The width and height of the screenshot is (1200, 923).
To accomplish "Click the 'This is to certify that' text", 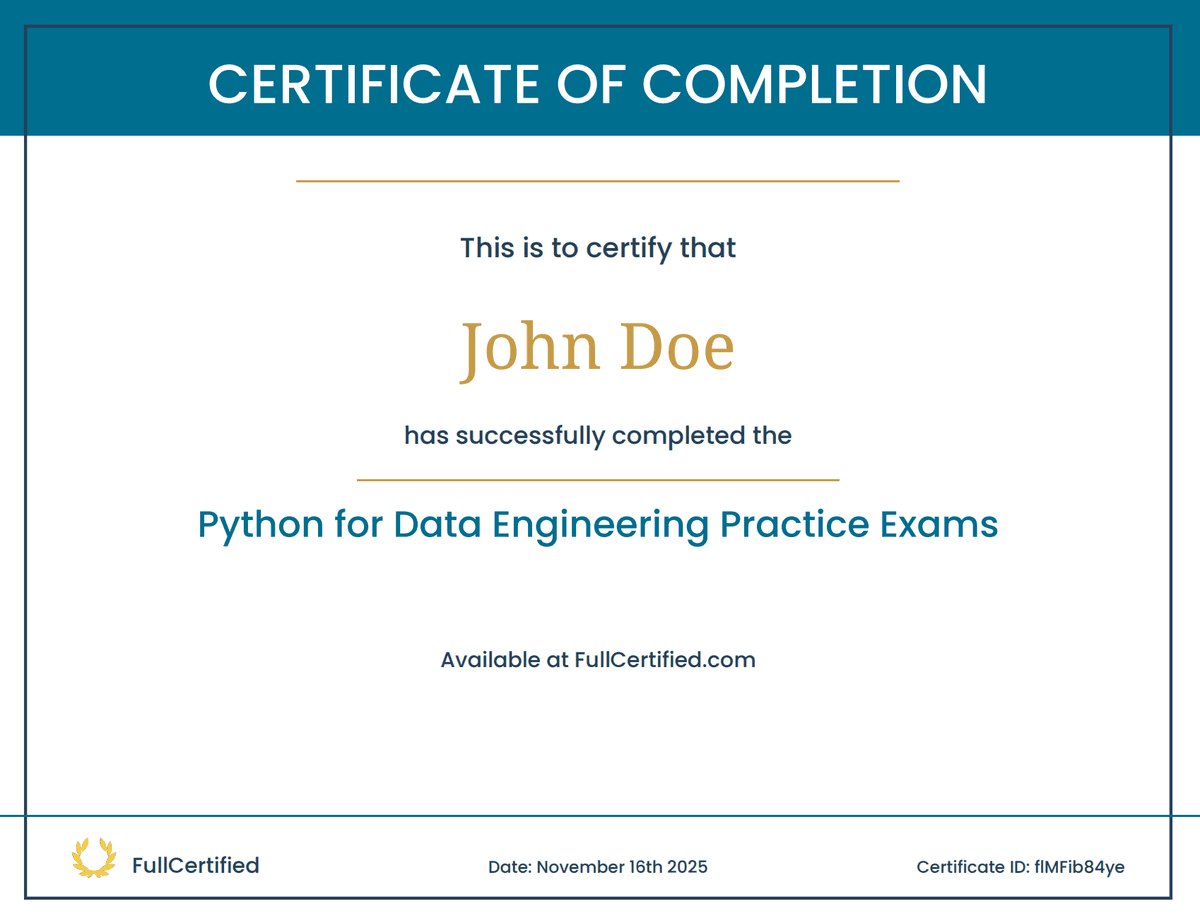I will (x=597, y=248).
